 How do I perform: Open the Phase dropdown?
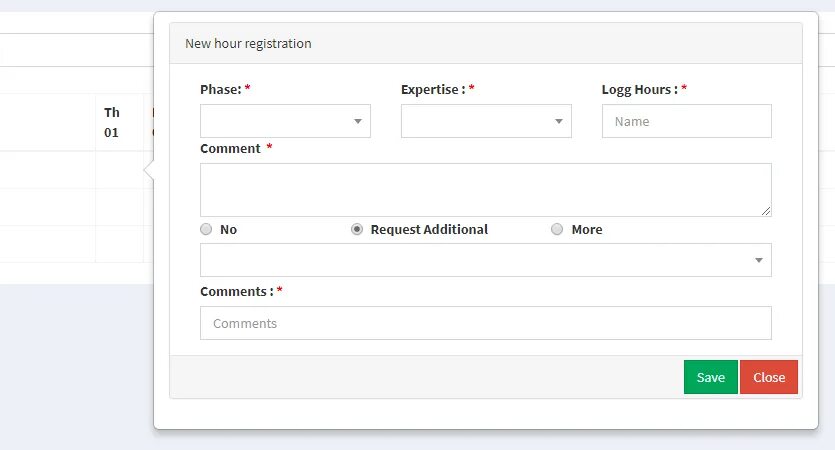coord(285,121)
